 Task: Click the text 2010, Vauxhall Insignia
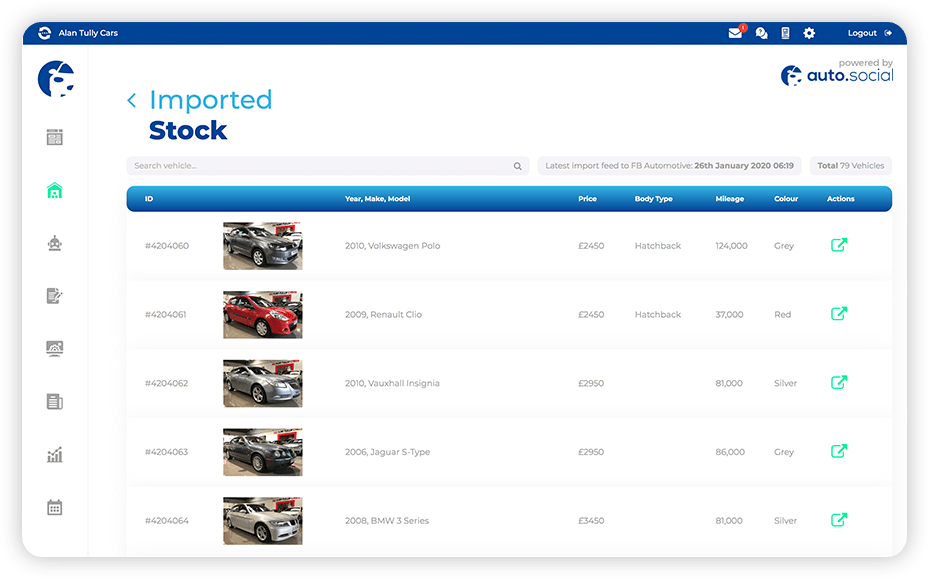coord(392,383)
